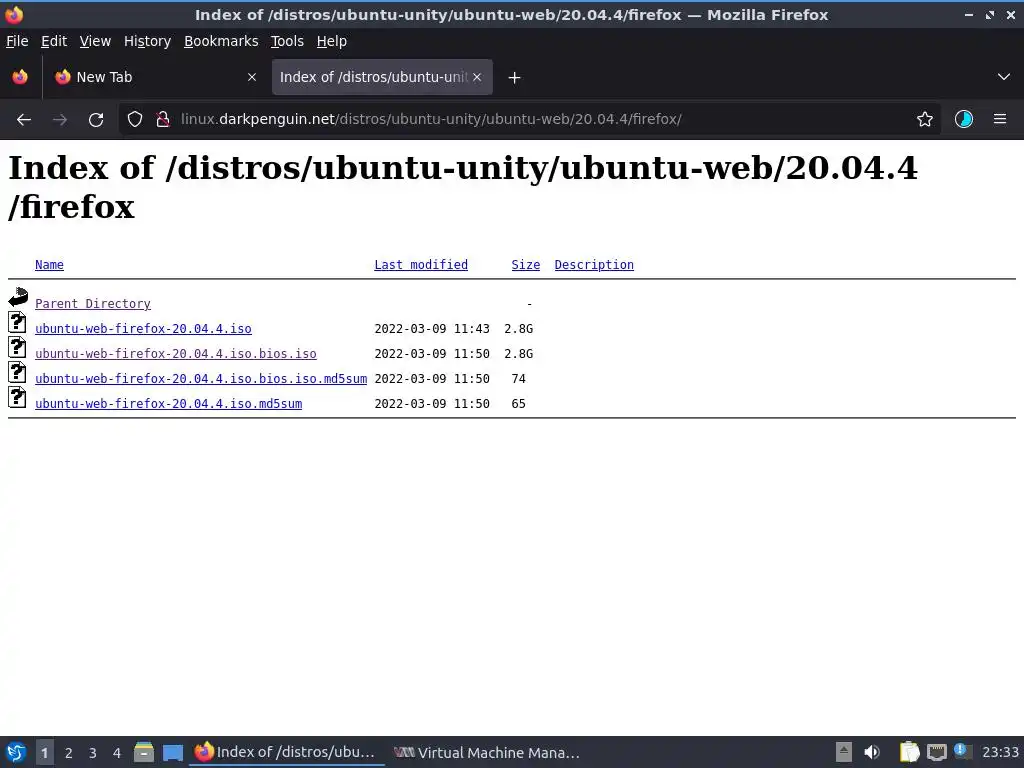Open the File menu

coord(17,41)
